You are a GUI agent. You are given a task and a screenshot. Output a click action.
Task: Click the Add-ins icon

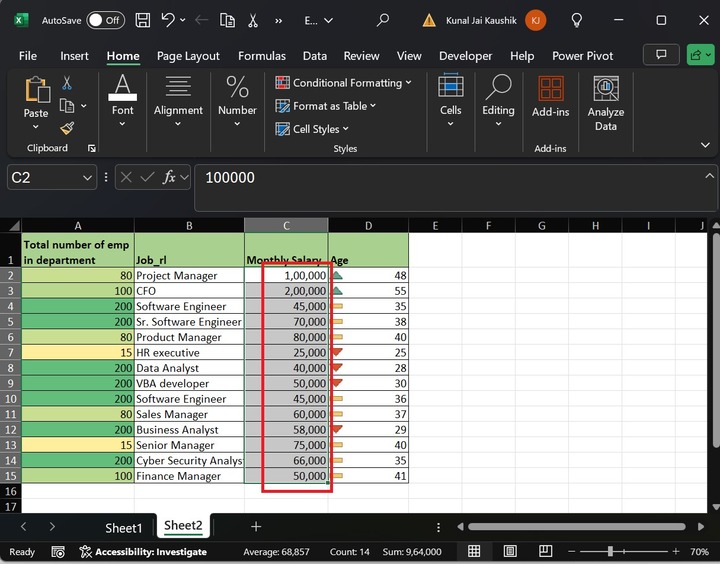point(550,98)
